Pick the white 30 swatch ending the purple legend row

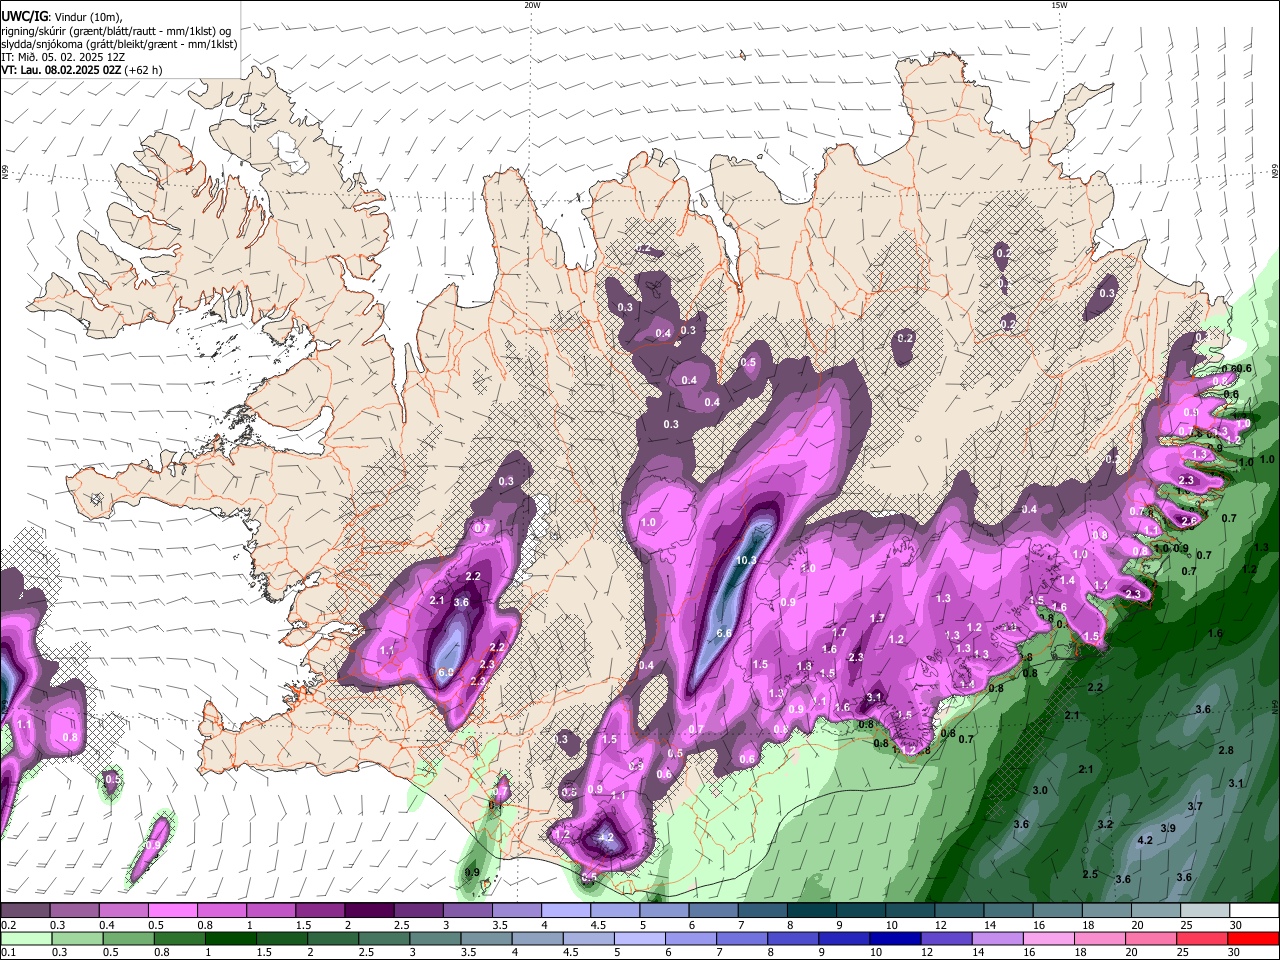click(1254, 911)
